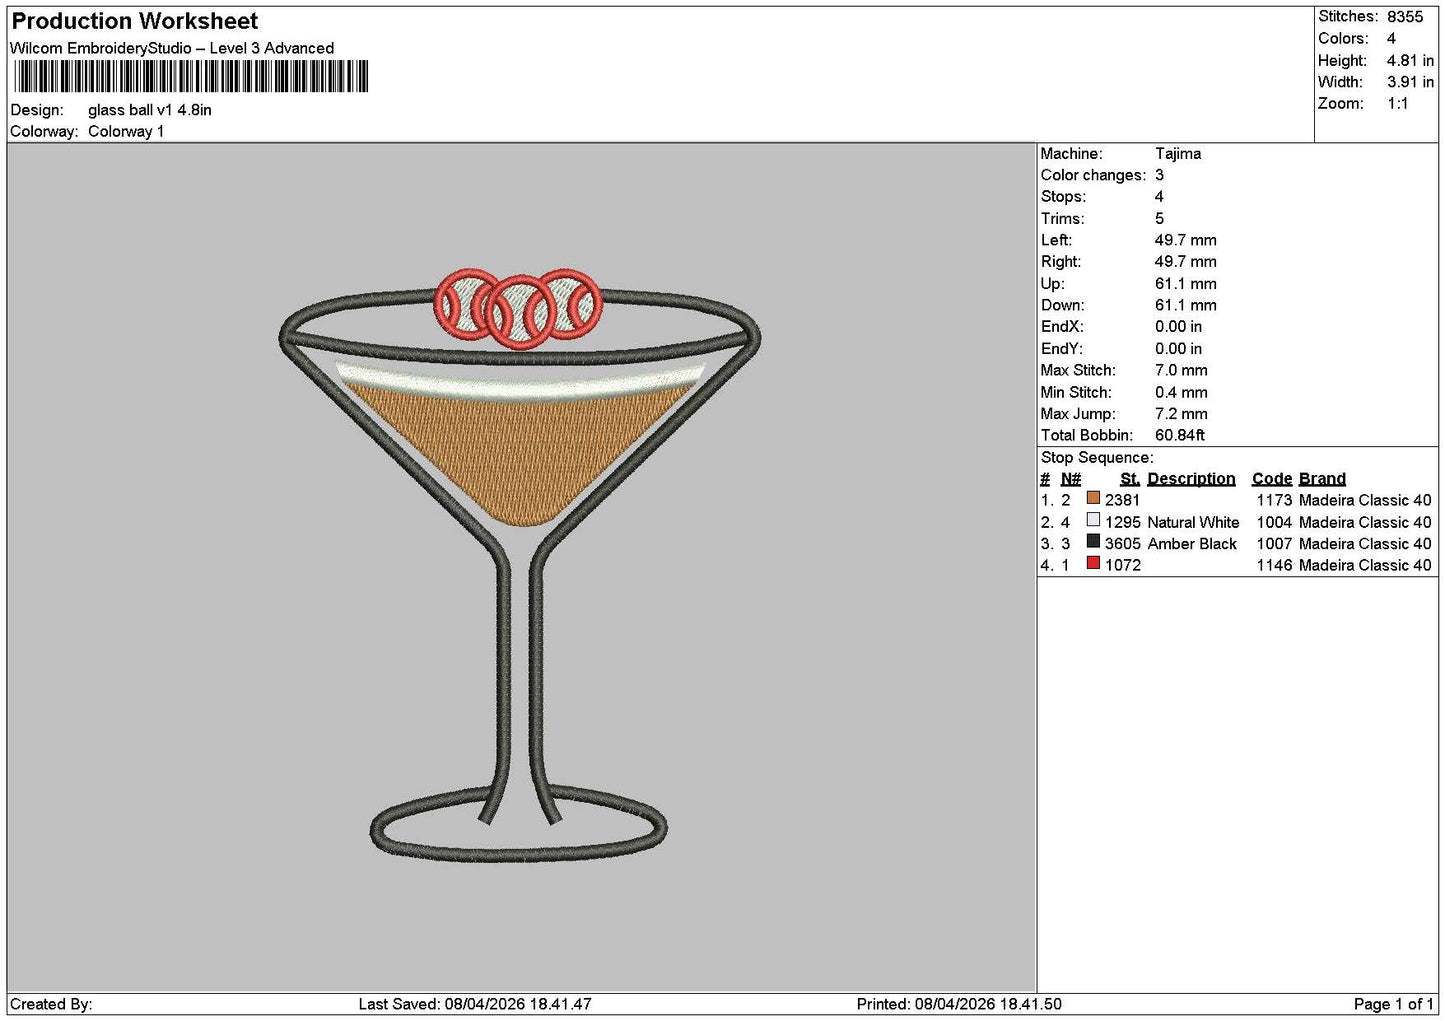The width and height of the screenshot is (1445, 1021).
Task: Click the Max Stitch value '7.0 mm'
Action: [1181, 370]
